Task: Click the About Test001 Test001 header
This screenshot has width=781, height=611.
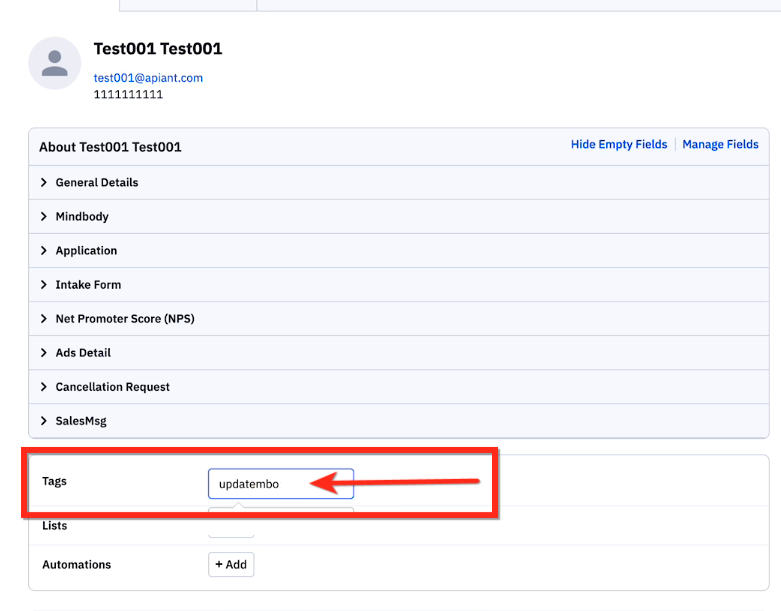Action: 110,147
